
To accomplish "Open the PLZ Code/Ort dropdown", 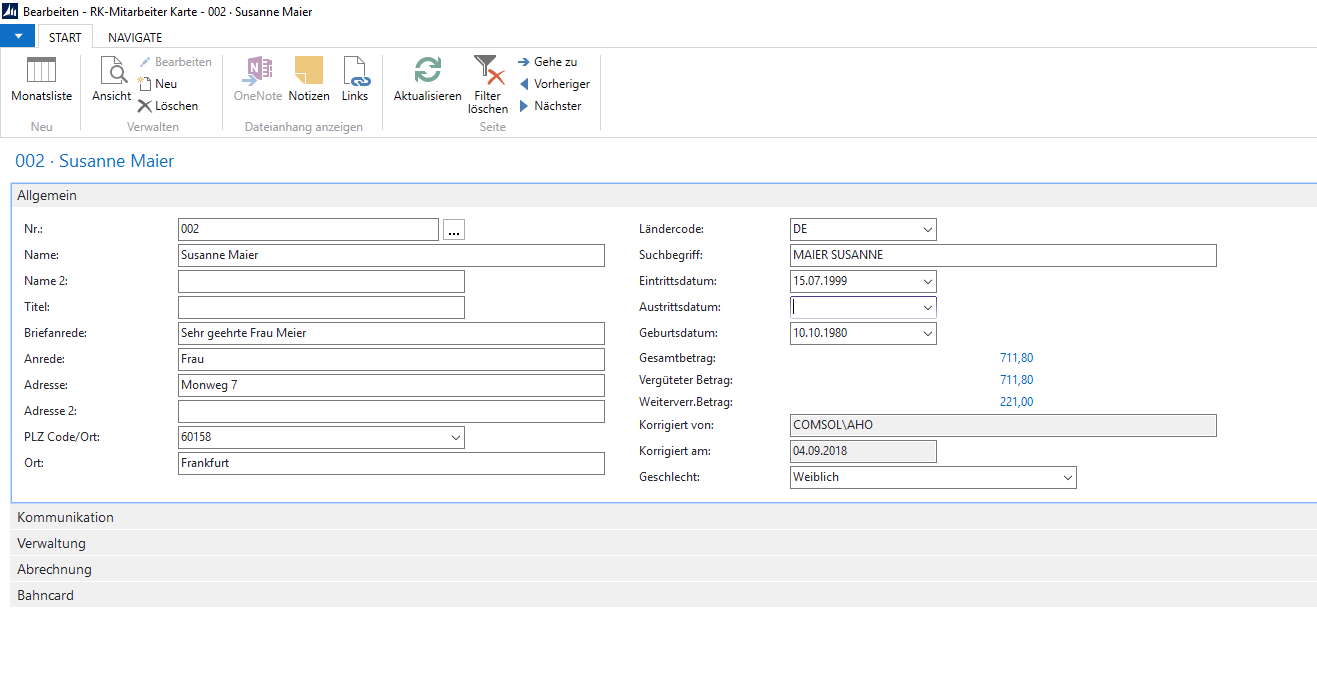I will click(456, 438).
